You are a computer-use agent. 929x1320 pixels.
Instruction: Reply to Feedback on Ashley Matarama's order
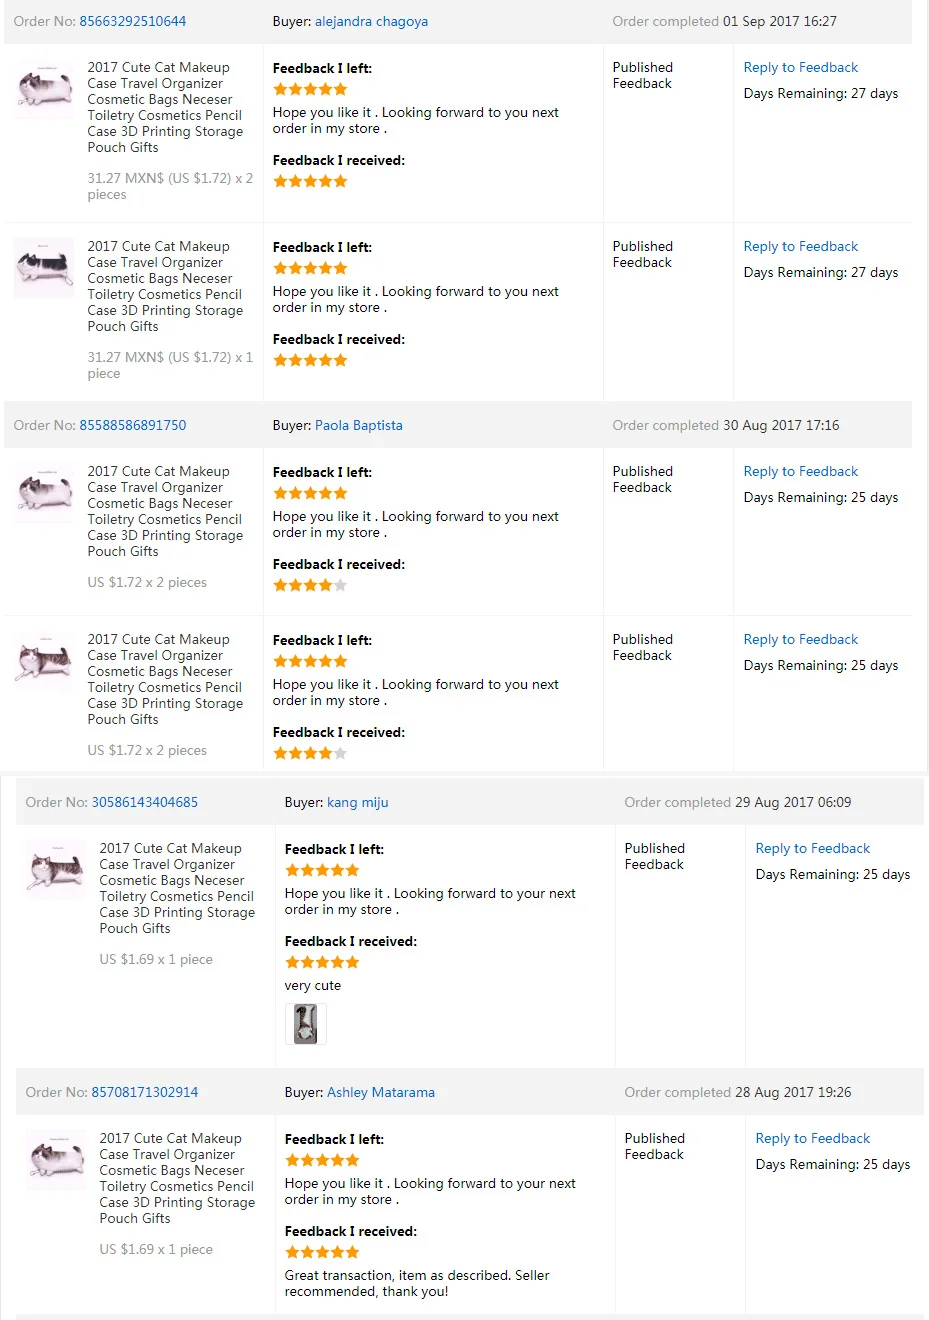[x=812, y=1138]
